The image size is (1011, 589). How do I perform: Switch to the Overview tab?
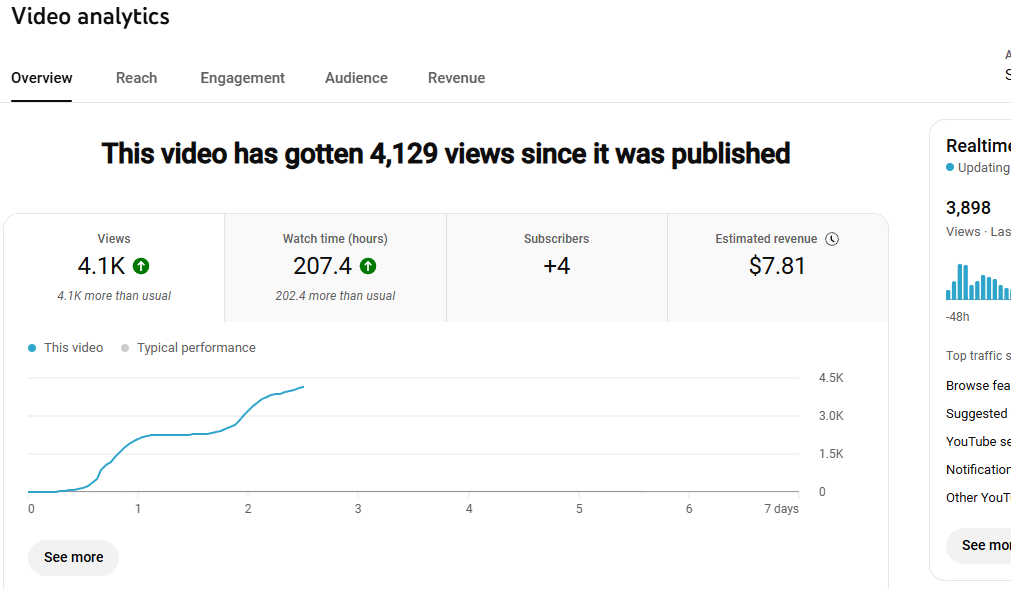pos(42,78)
